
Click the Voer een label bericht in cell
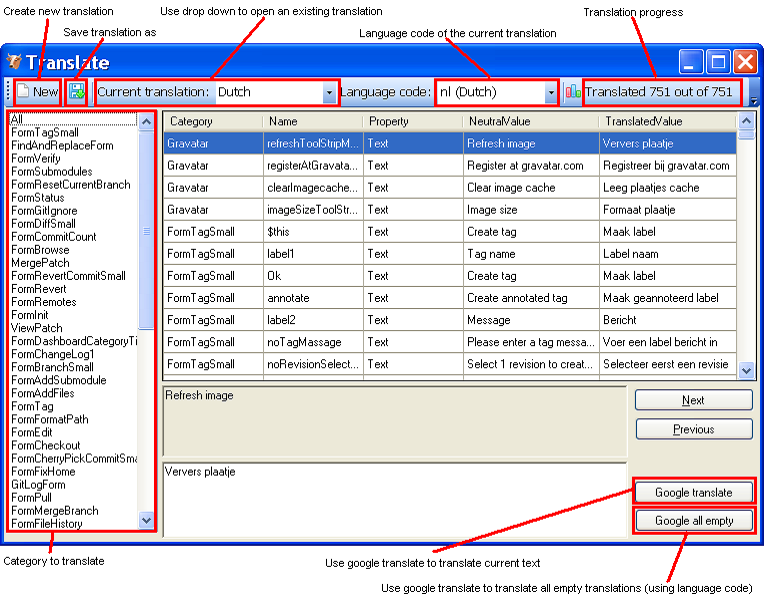click(668, 342)
